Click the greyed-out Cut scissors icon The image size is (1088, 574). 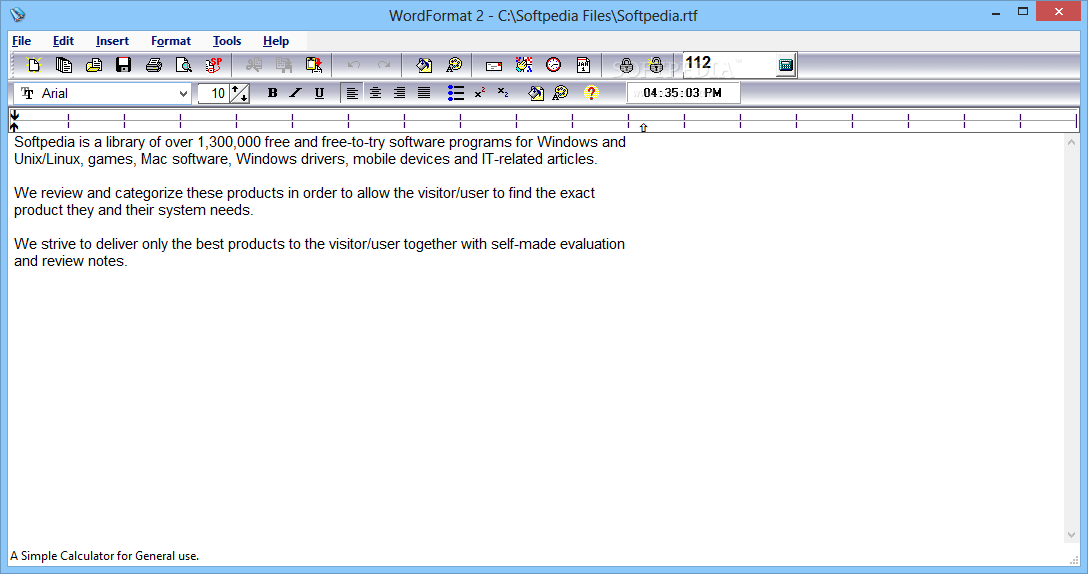(x=254, y=65)
